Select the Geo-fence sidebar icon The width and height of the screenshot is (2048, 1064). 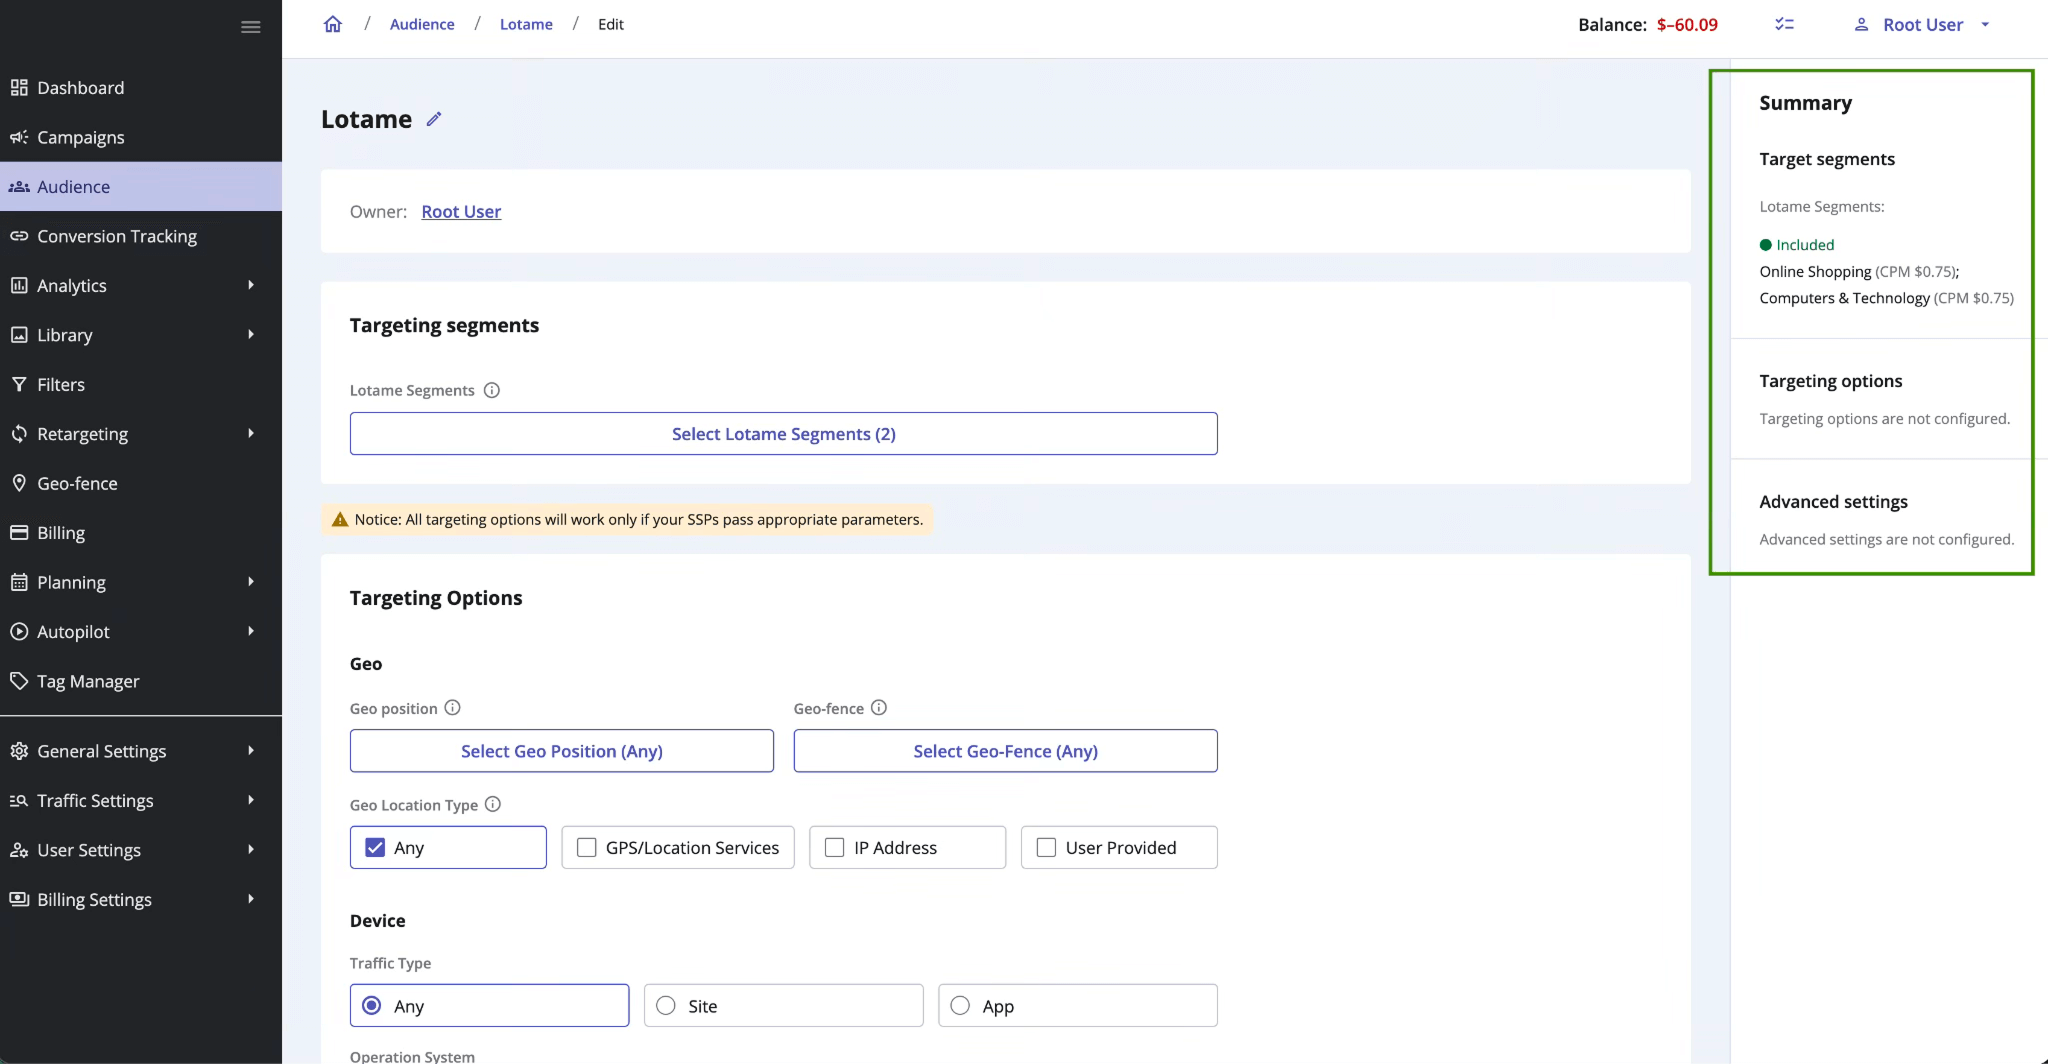tap(20, 482)
